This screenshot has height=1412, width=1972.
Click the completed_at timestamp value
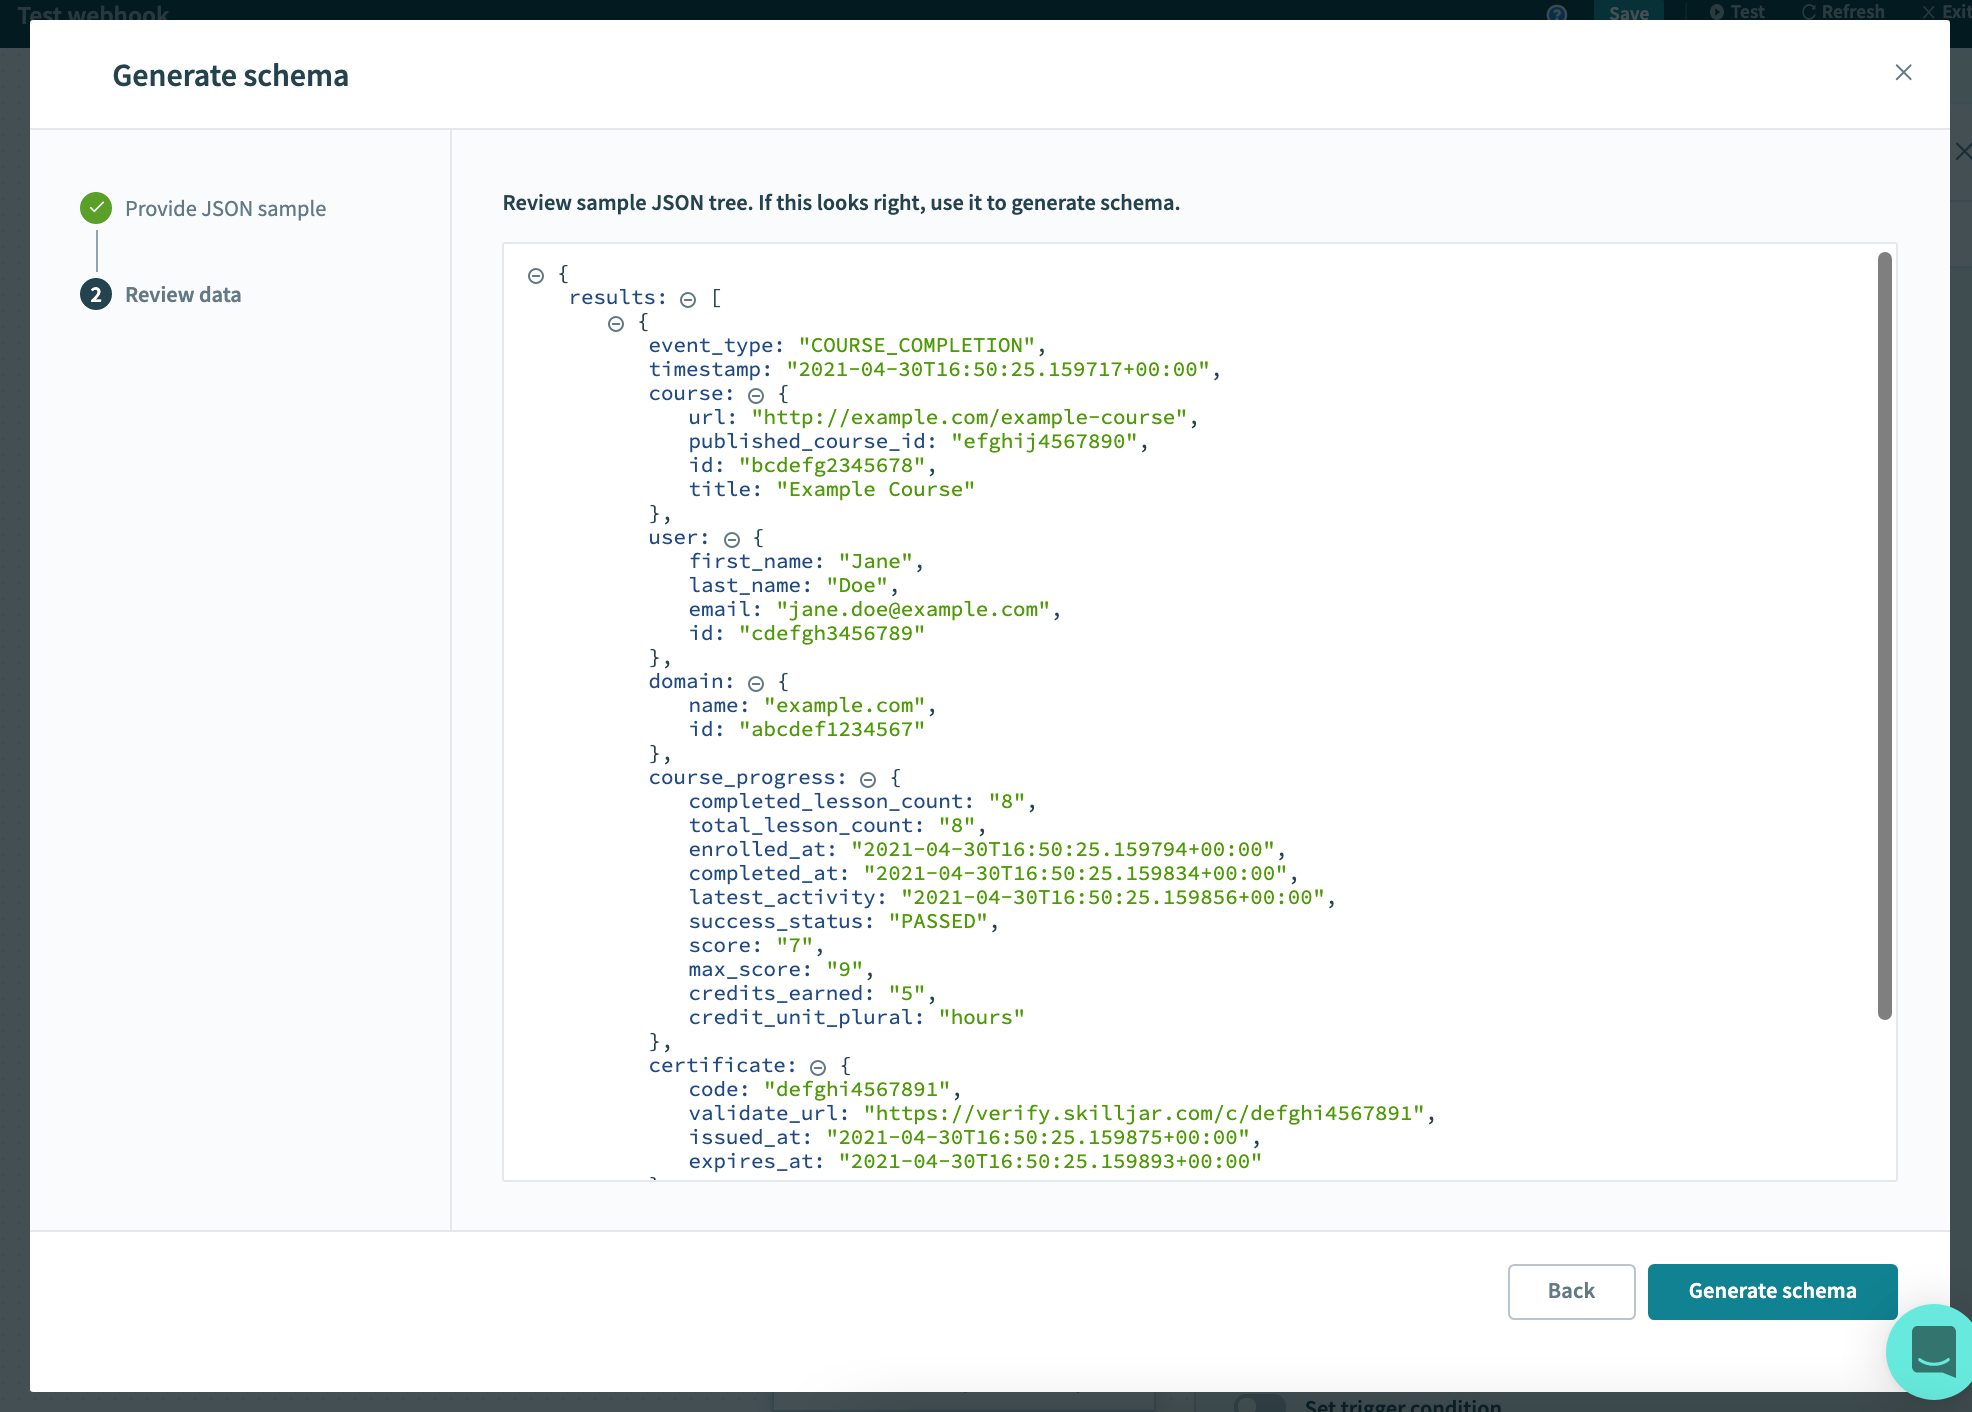(x=1075, y=873)
